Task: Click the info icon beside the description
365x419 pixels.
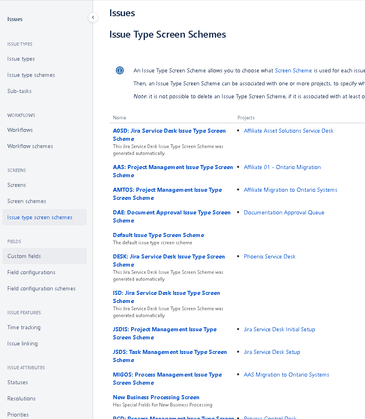Action: click(120, 70)
